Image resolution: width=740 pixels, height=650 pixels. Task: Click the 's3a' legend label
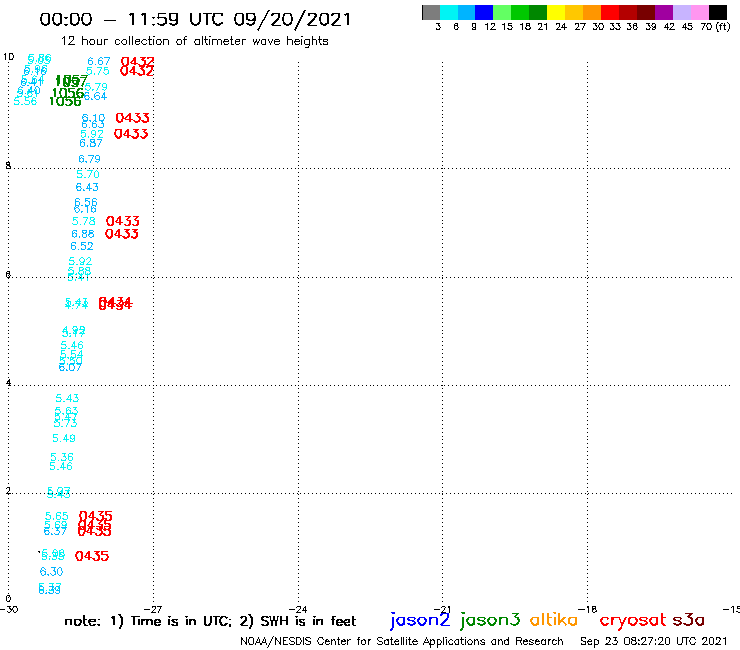688,620
